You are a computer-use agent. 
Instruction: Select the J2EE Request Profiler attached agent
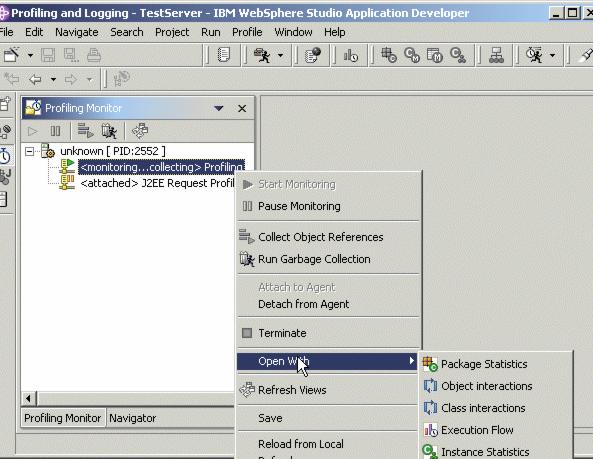coord(157,183)
